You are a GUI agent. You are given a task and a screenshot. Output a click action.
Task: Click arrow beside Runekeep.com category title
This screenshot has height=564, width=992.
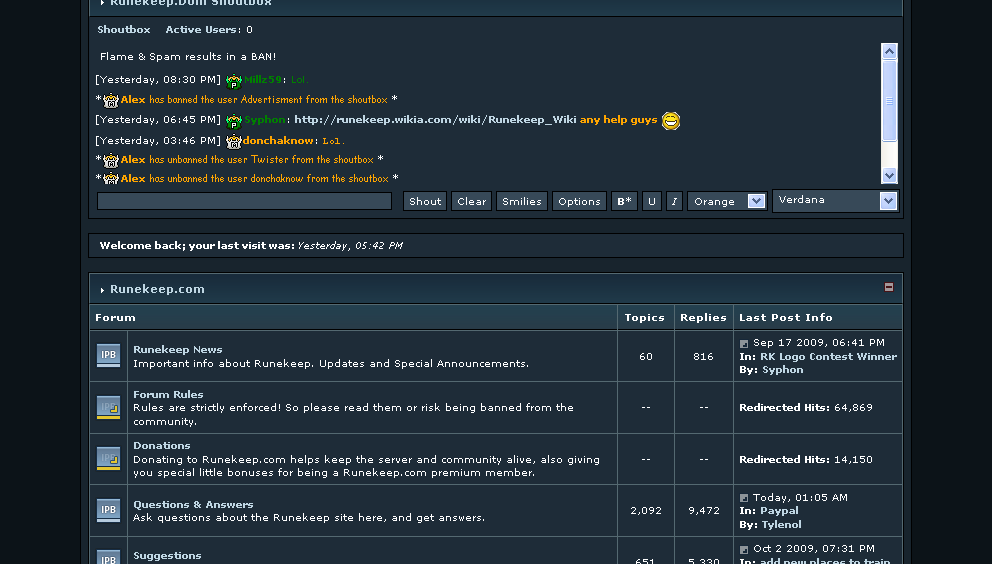102,290
